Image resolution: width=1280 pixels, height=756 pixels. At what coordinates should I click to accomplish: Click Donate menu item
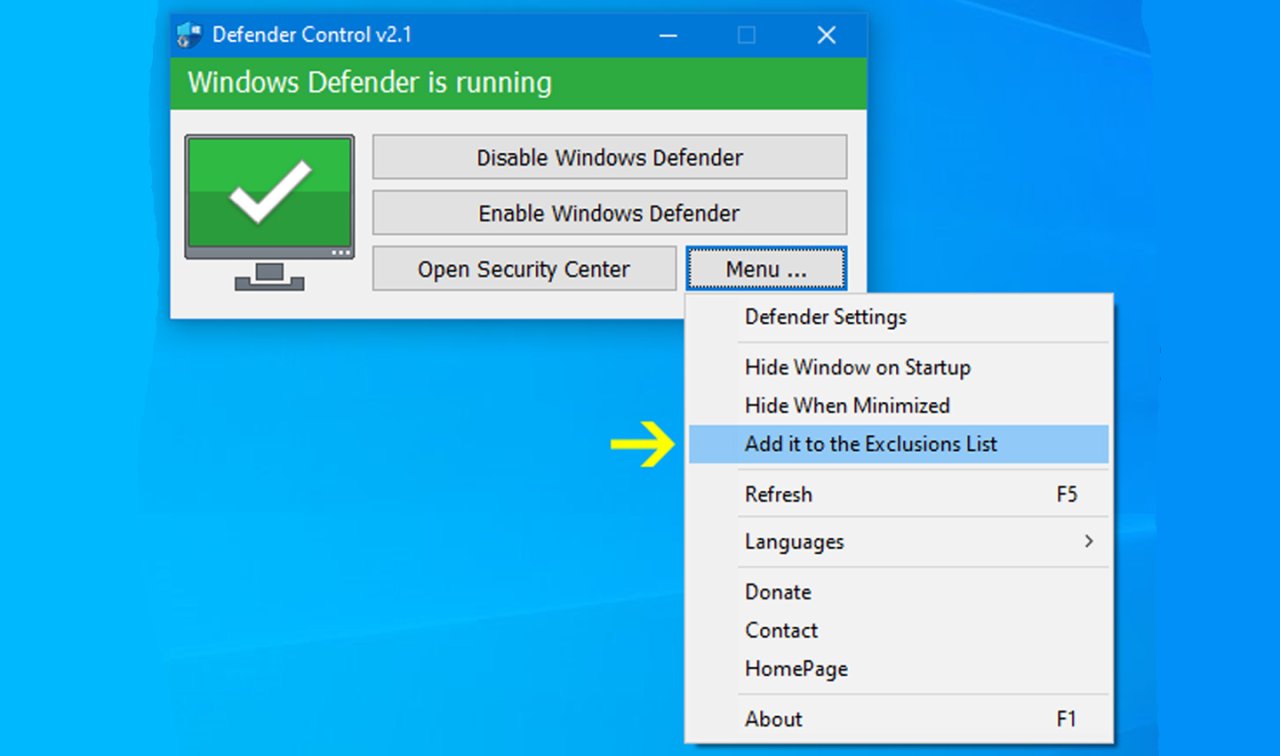(x=777, y=592)
